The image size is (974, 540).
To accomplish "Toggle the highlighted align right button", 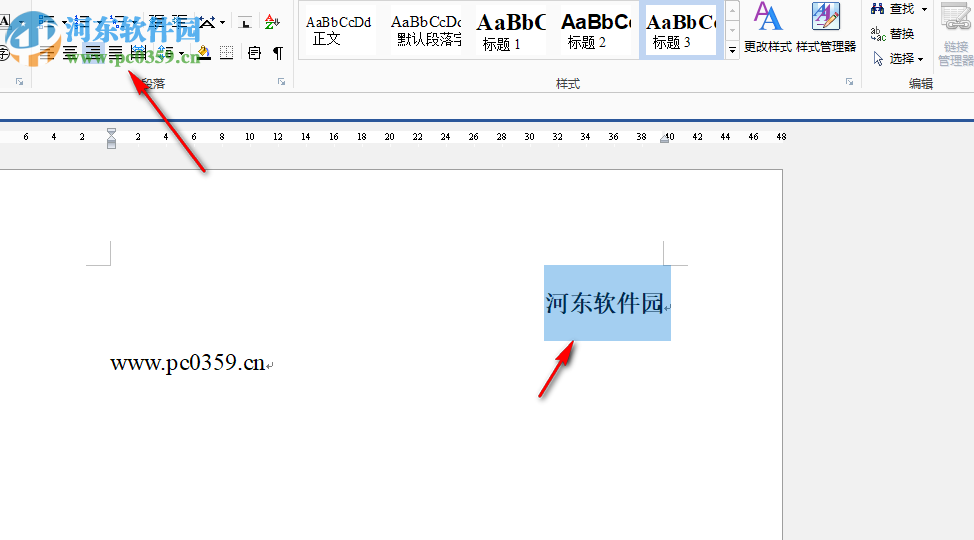I will pyautogui.click(x=93, y=53).
